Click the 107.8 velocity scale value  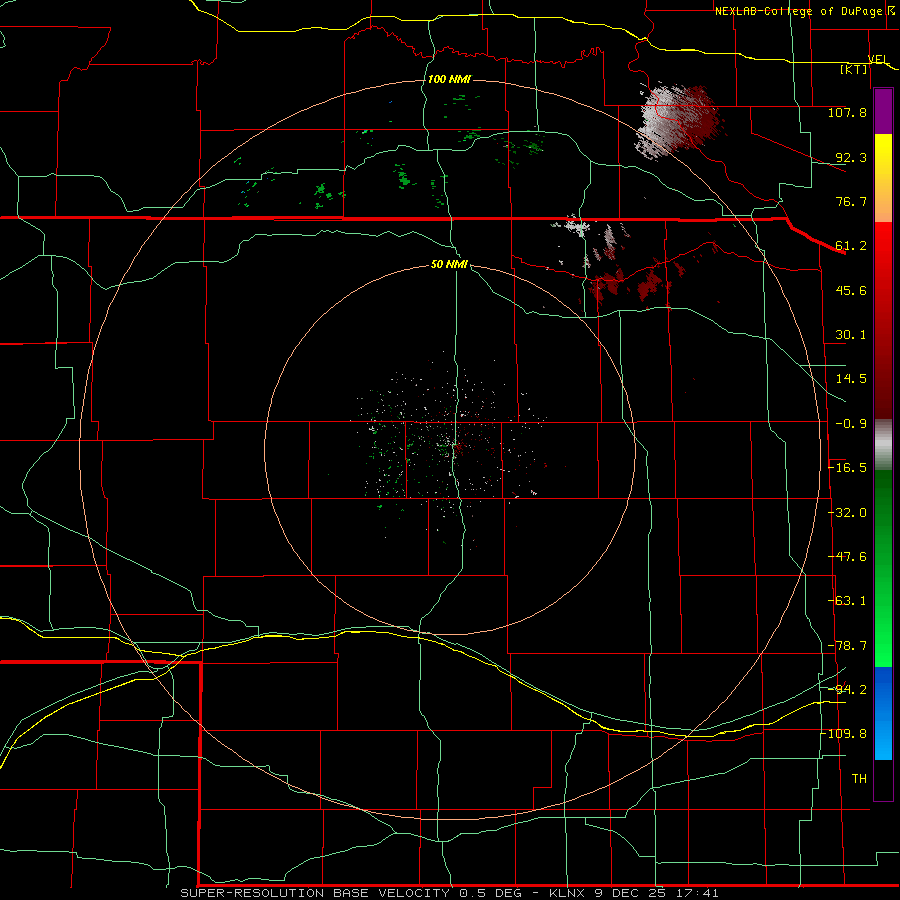click(847, 112)
